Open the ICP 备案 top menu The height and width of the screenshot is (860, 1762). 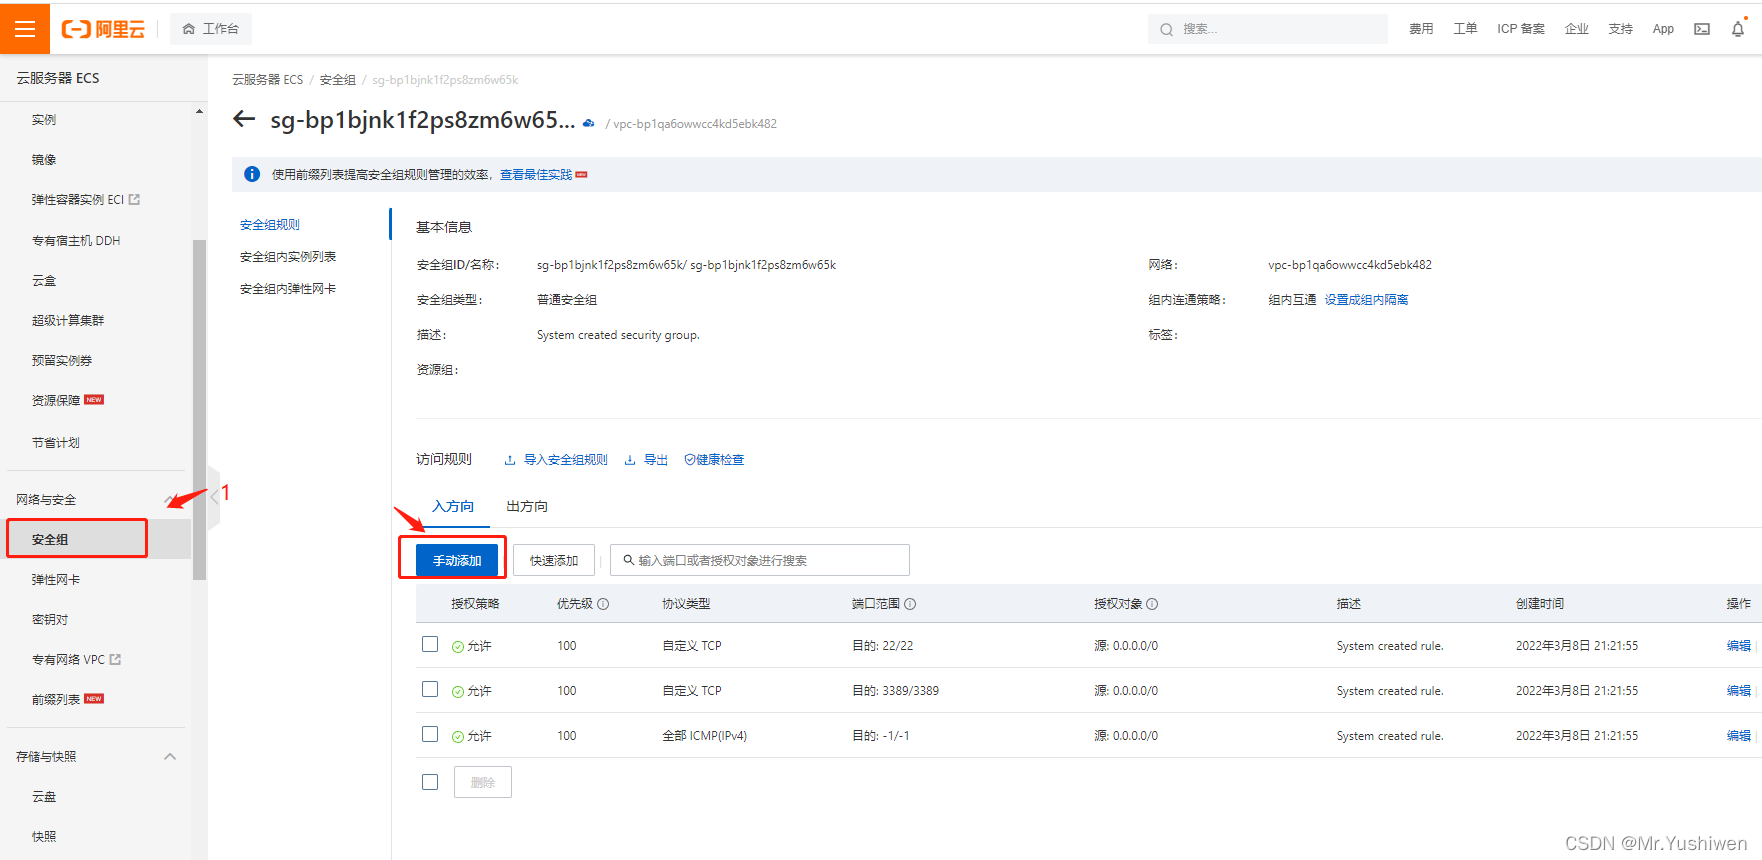tap(1521, 29)
